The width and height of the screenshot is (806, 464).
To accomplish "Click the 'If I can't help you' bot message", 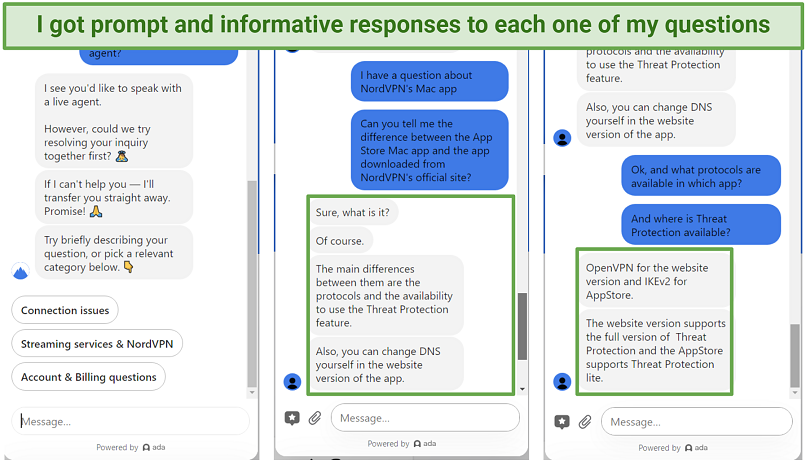I will 114,198.
